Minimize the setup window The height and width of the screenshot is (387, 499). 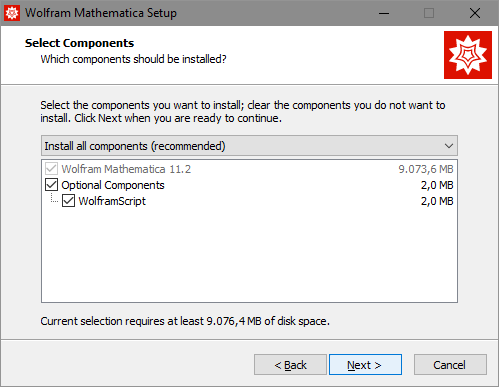384,13
